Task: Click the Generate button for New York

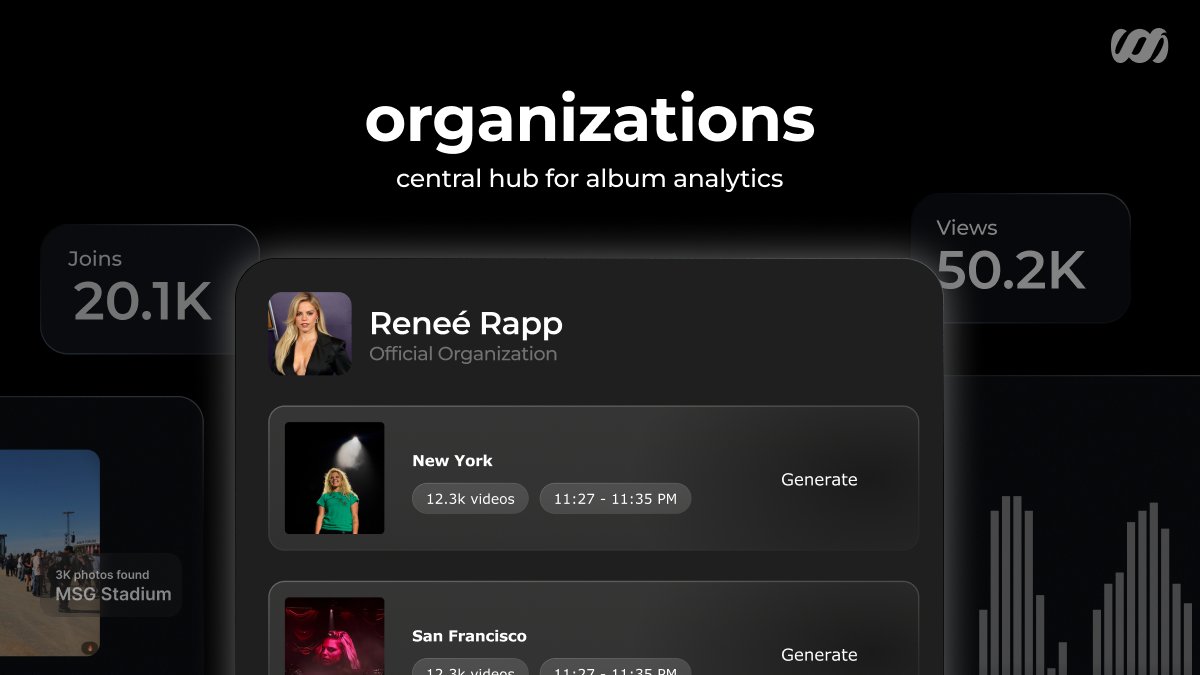Action: pyautogui.click(x=819, y=480)
